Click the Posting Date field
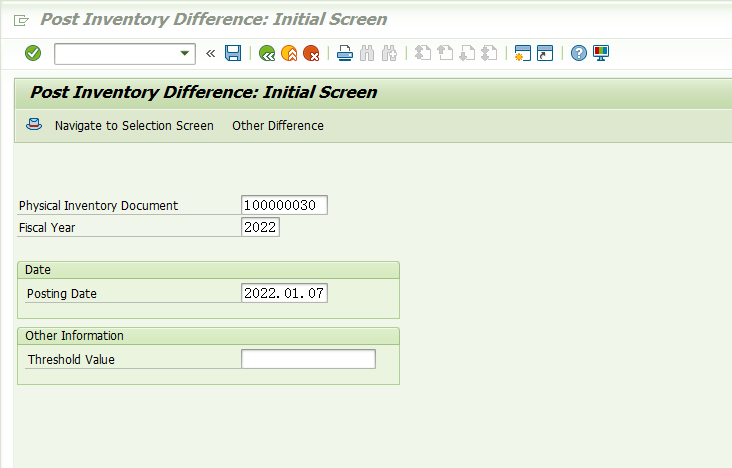The image size is (732, 468). [284, 293]
